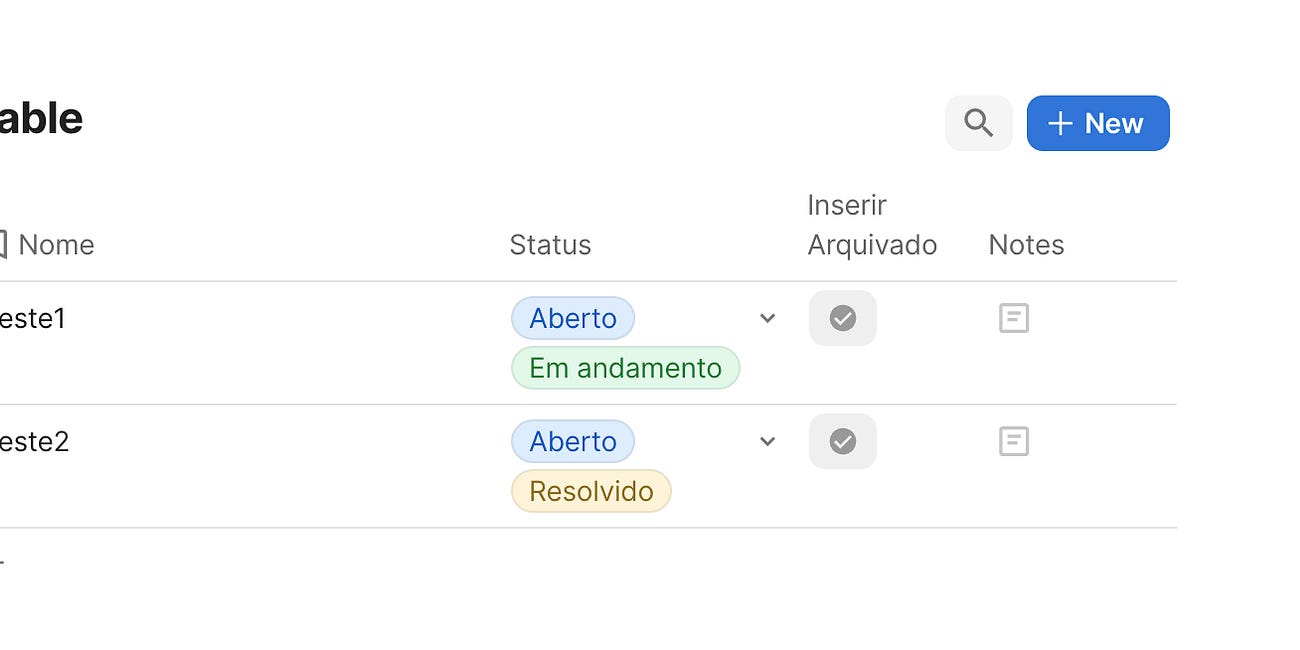1300x650 pixels.
Task: Click the search magnifier icon
Action: pos(978,123)
